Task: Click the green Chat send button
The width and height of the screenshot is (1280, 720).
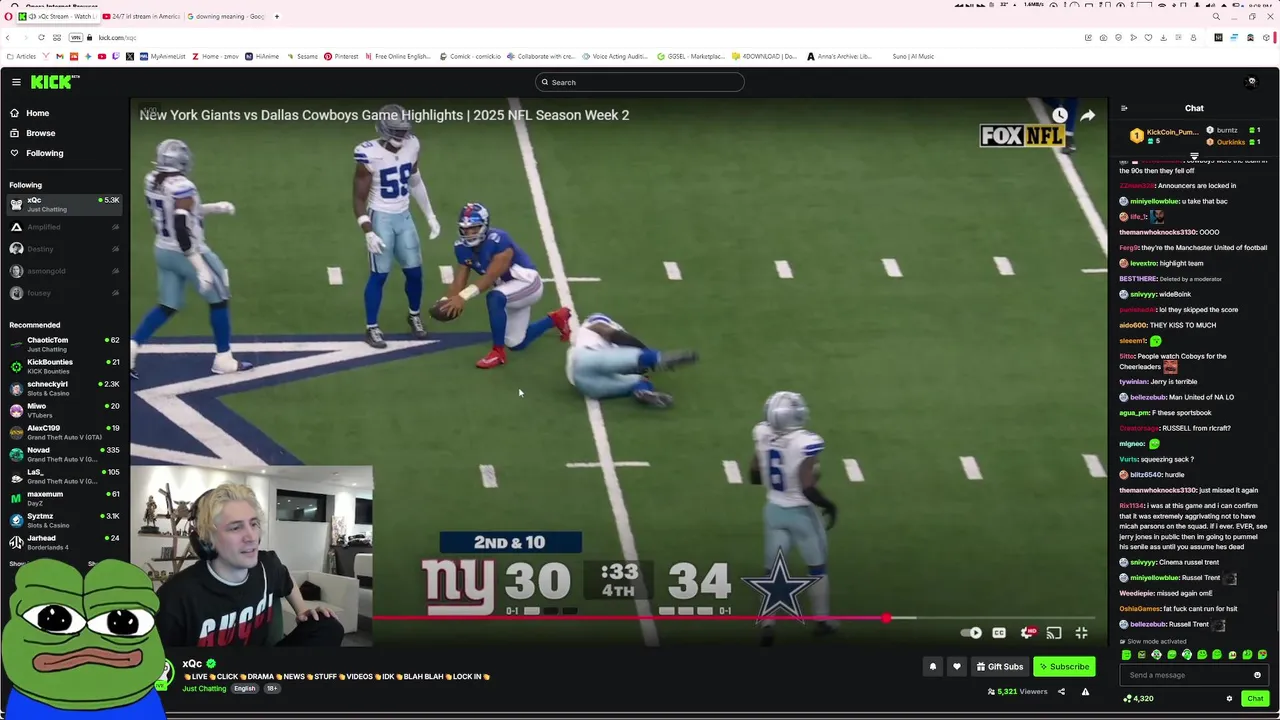Action: click(x=1255, y=699)
